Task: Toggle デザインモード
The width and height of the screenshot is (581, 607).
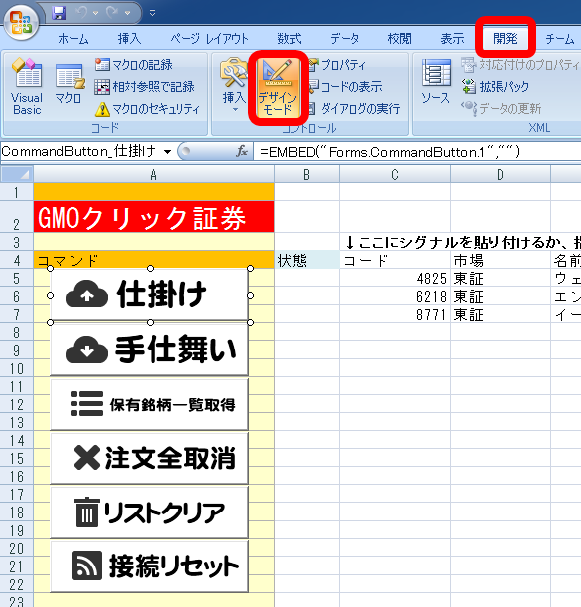Action: (x=278, y=87)
